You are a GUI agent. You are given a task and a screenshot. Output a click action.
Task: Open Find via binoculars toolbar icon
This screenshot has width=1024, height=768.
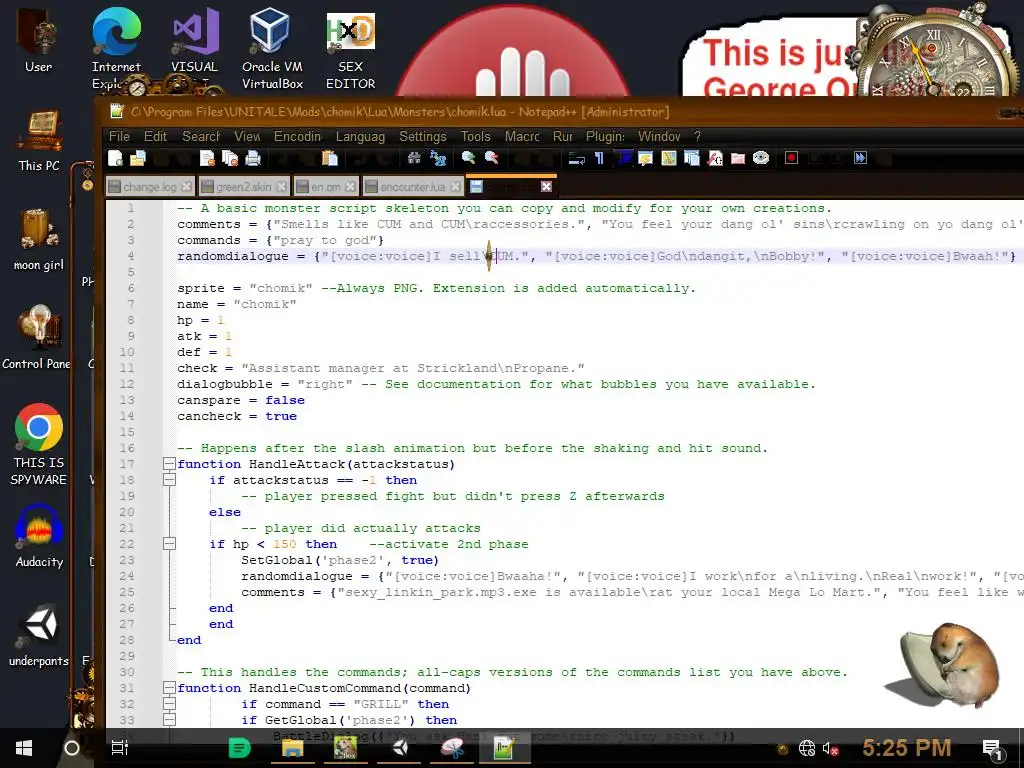pos(414,158)
